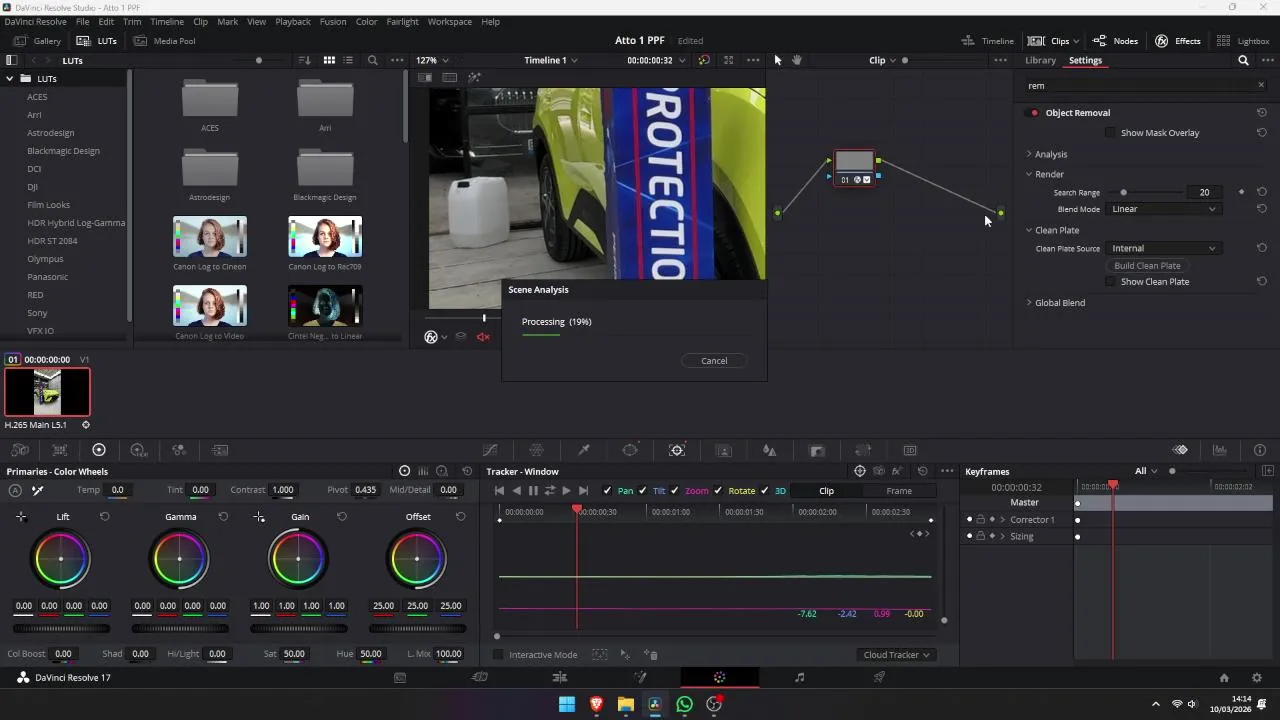The image size is (1280, 720).
Task: Open the Media page icon
Action: (x=400, y=677)
